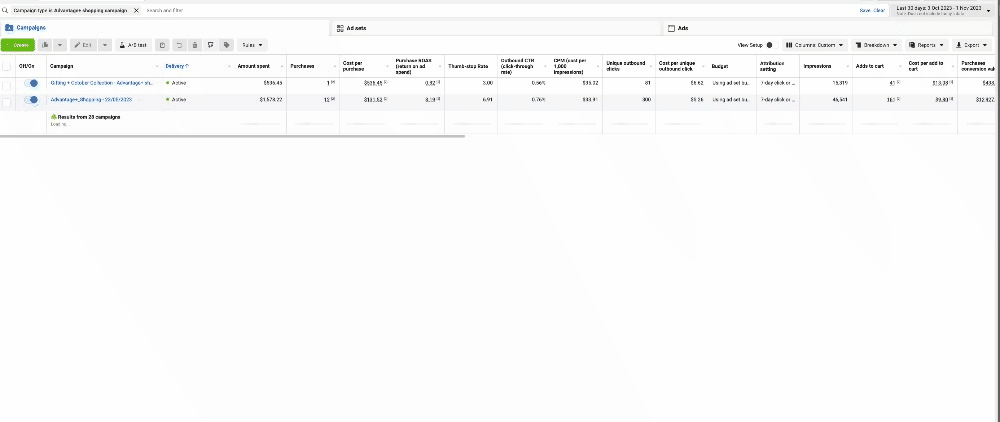The width and height of the screenshot is (1000, 422).
Task: Open the Reports dropdown
Action: click(x=926, y=45)
